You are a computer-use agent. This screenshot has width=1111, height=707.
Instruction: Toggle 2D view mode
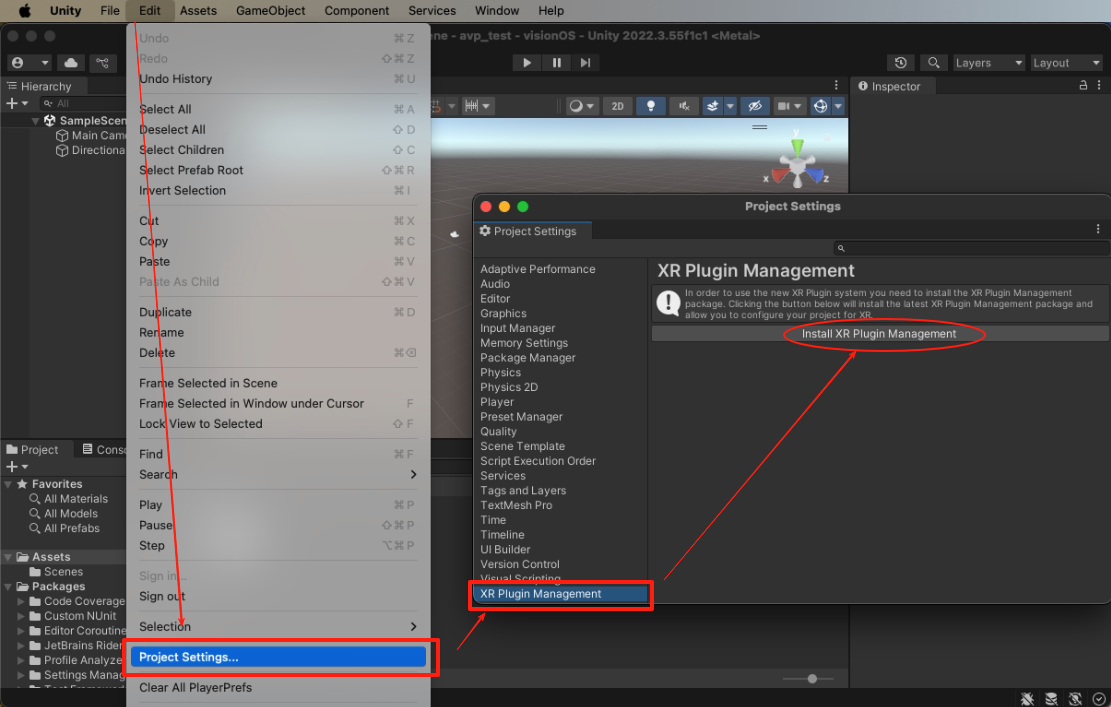tap(618, 106)
